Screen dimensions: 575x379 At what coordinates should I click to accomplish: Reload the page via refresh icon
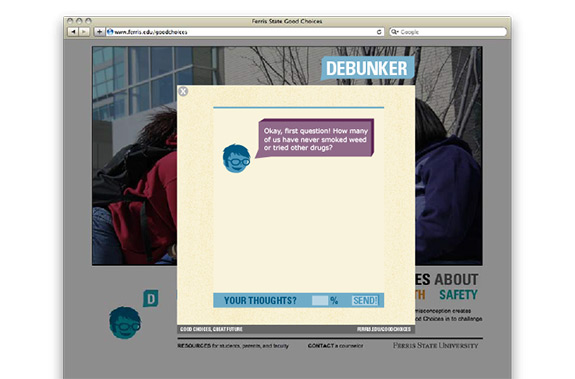379,32
